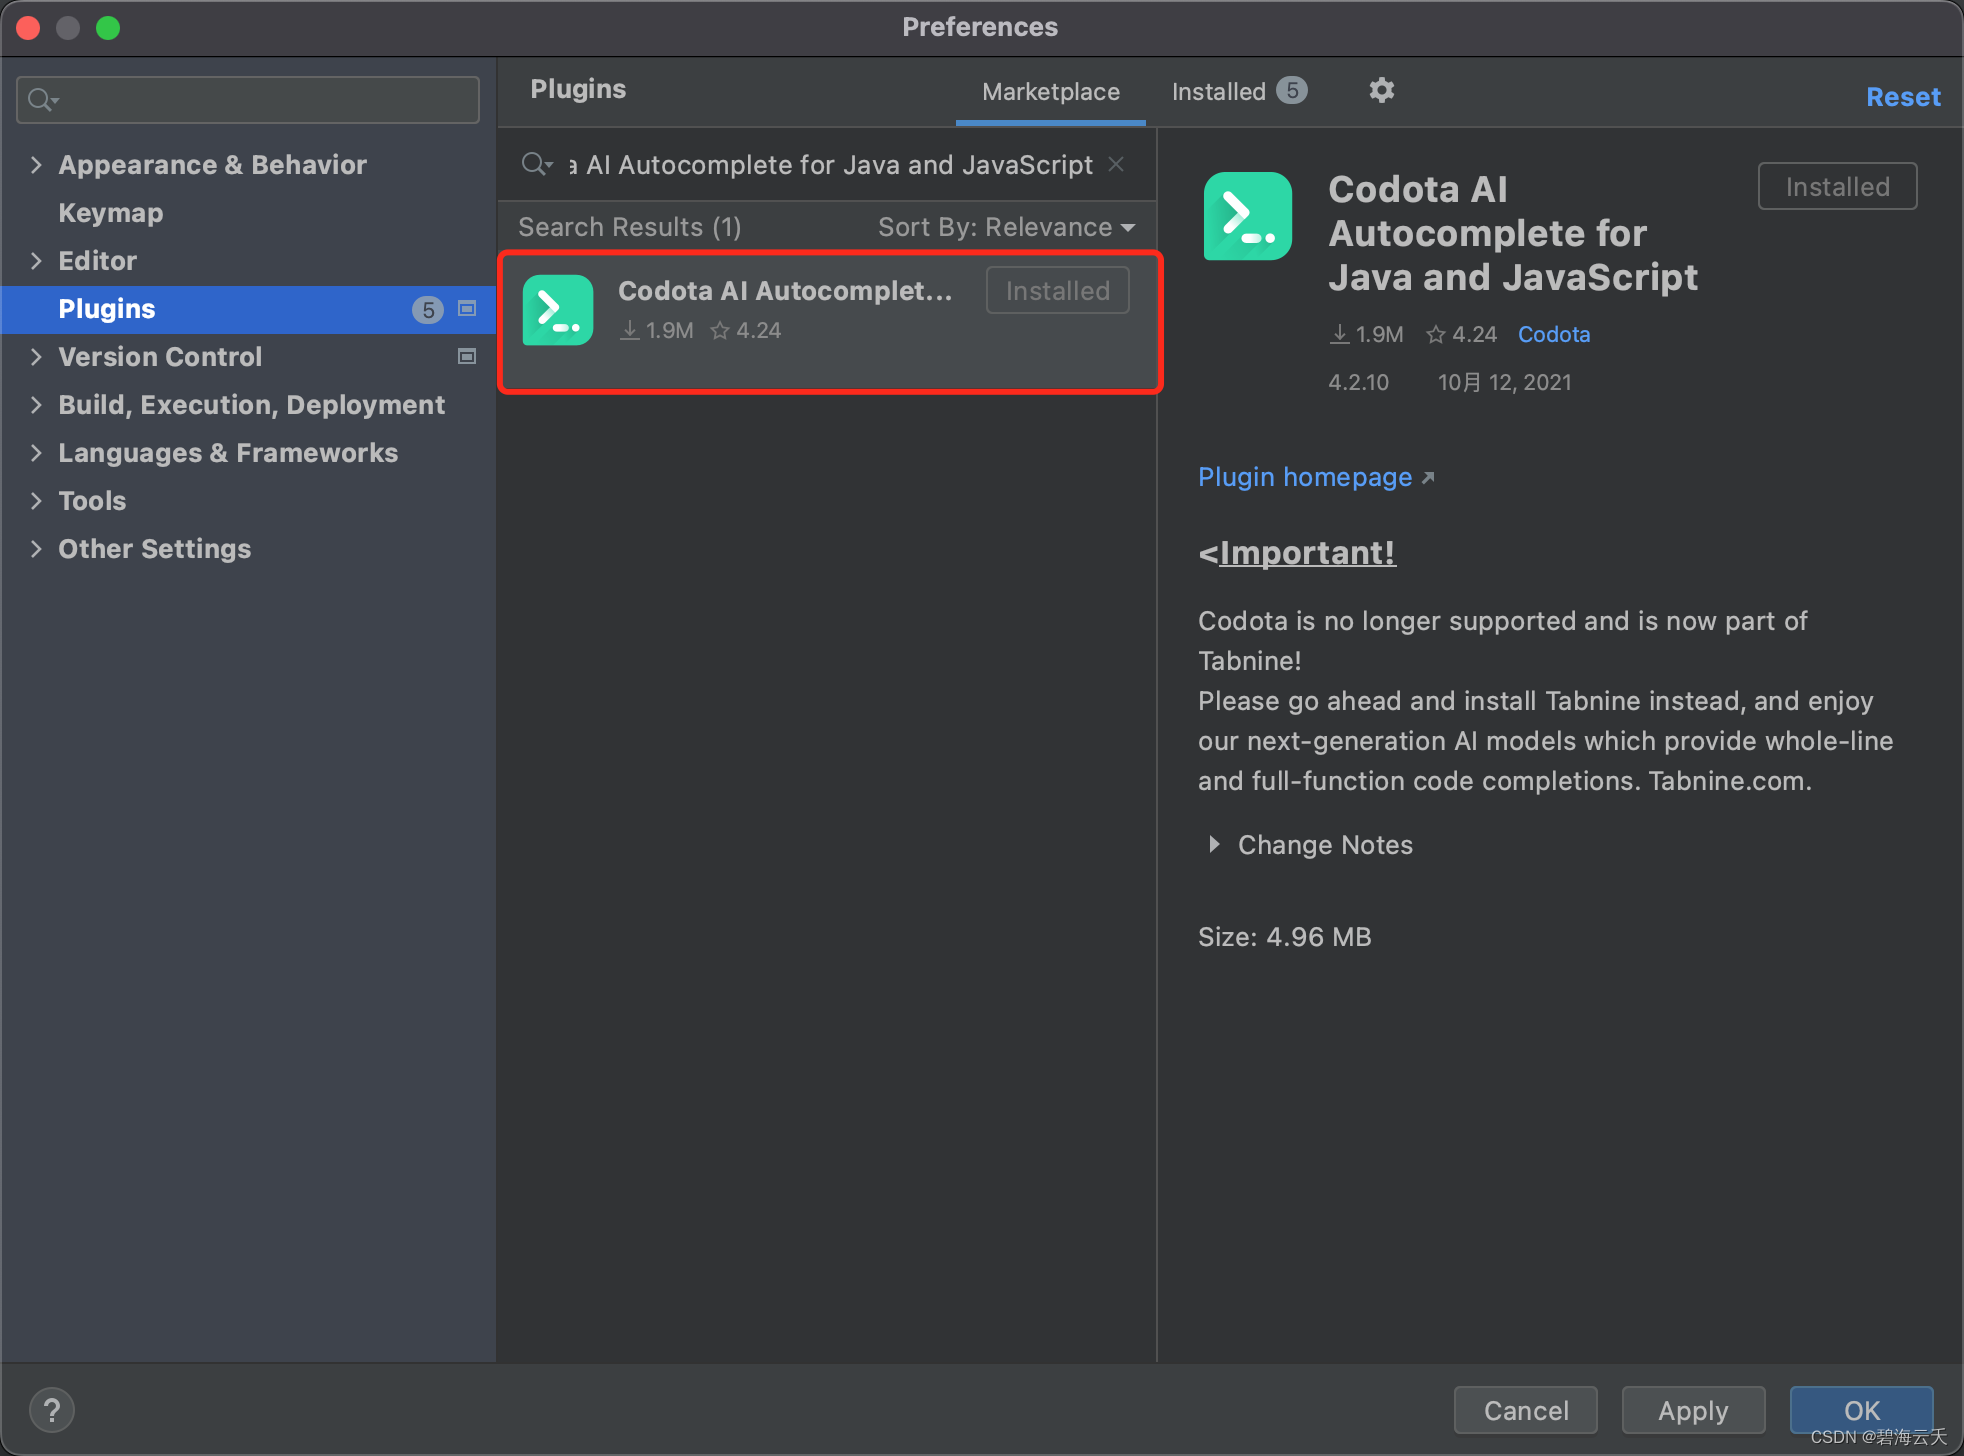This screenshot has height=1456, width=1964.
Task: Click the settings search magnifier icon
Action: [42, 100]
